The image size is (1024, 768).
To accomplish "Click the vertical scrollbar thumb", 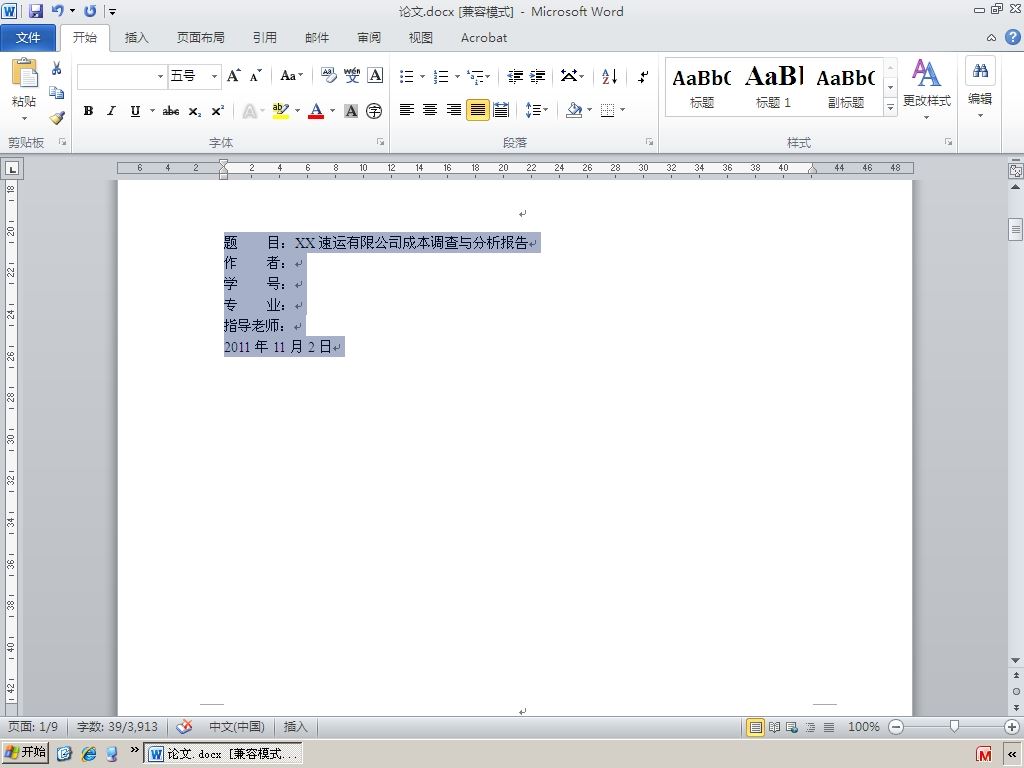I will tap(1016, 229).
